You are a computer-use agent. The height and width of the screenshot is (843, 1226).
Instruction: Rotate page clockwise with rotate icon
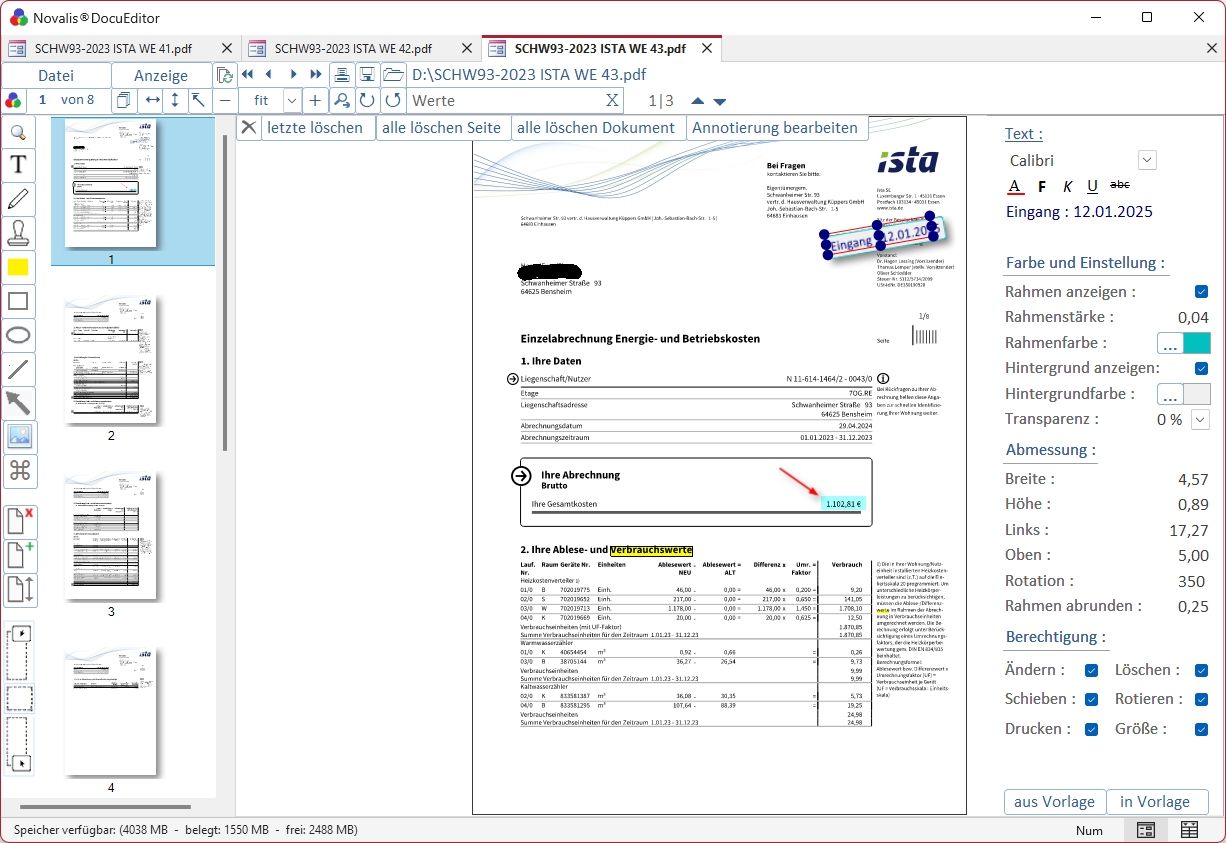pyautogui.click(x=368, y=100)
